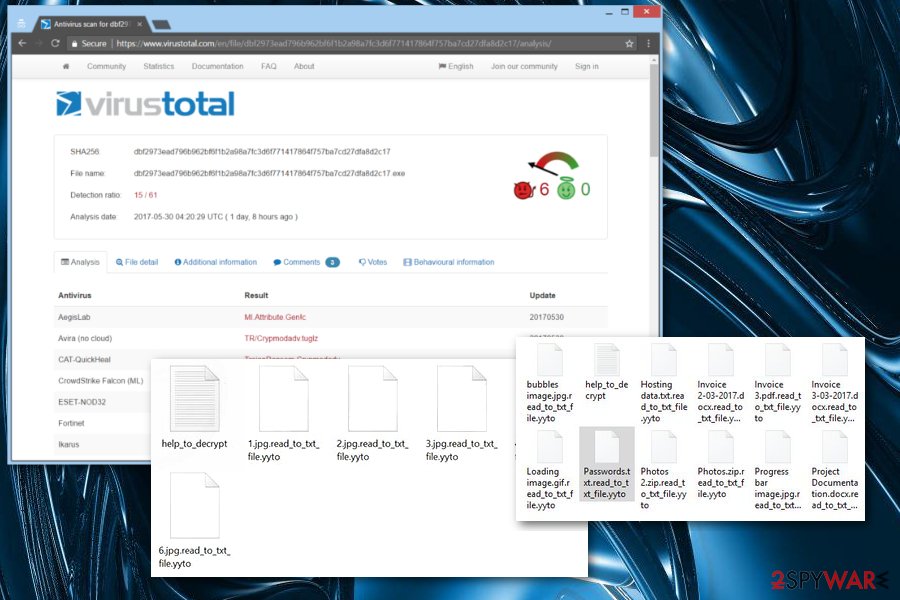Select the Analysis tab
Image resolution: width=900 pixels, height=600 pixels.
[80, 262]
